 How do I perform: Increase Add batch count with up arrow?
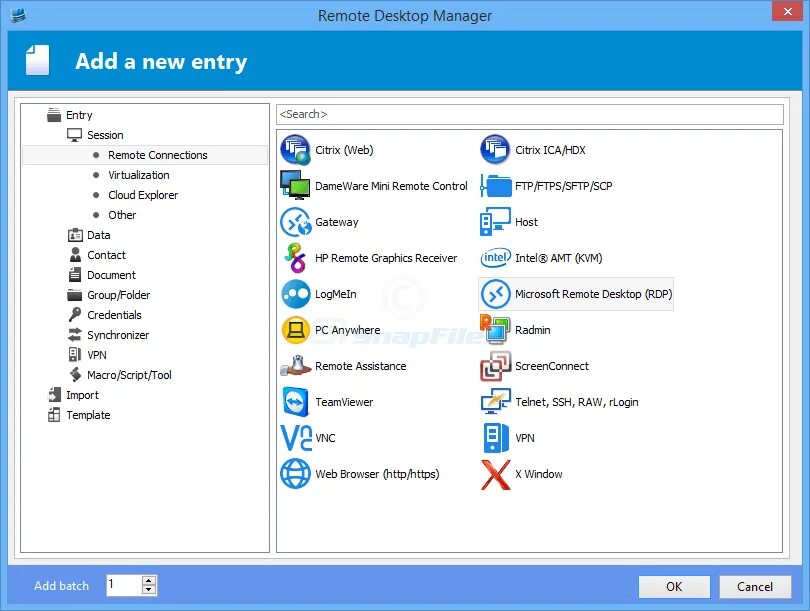[x=149, y=581]
